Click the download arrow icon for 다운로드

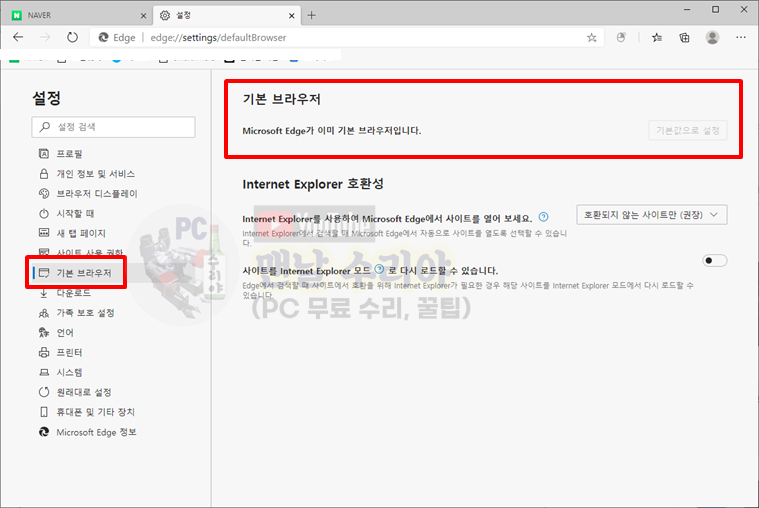44,293
